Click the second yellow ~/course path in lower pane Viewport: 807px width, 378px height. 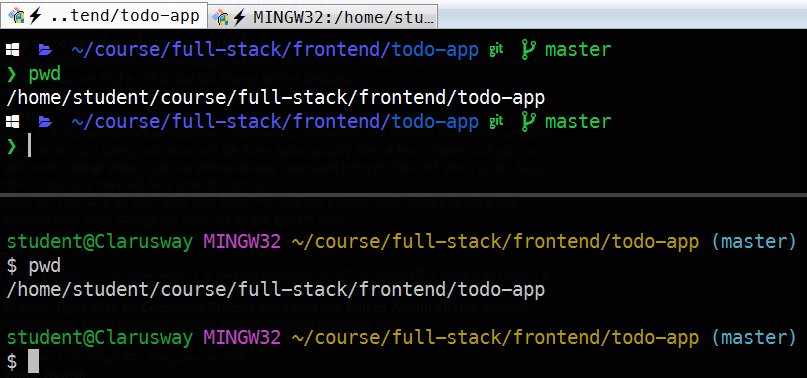495,338
